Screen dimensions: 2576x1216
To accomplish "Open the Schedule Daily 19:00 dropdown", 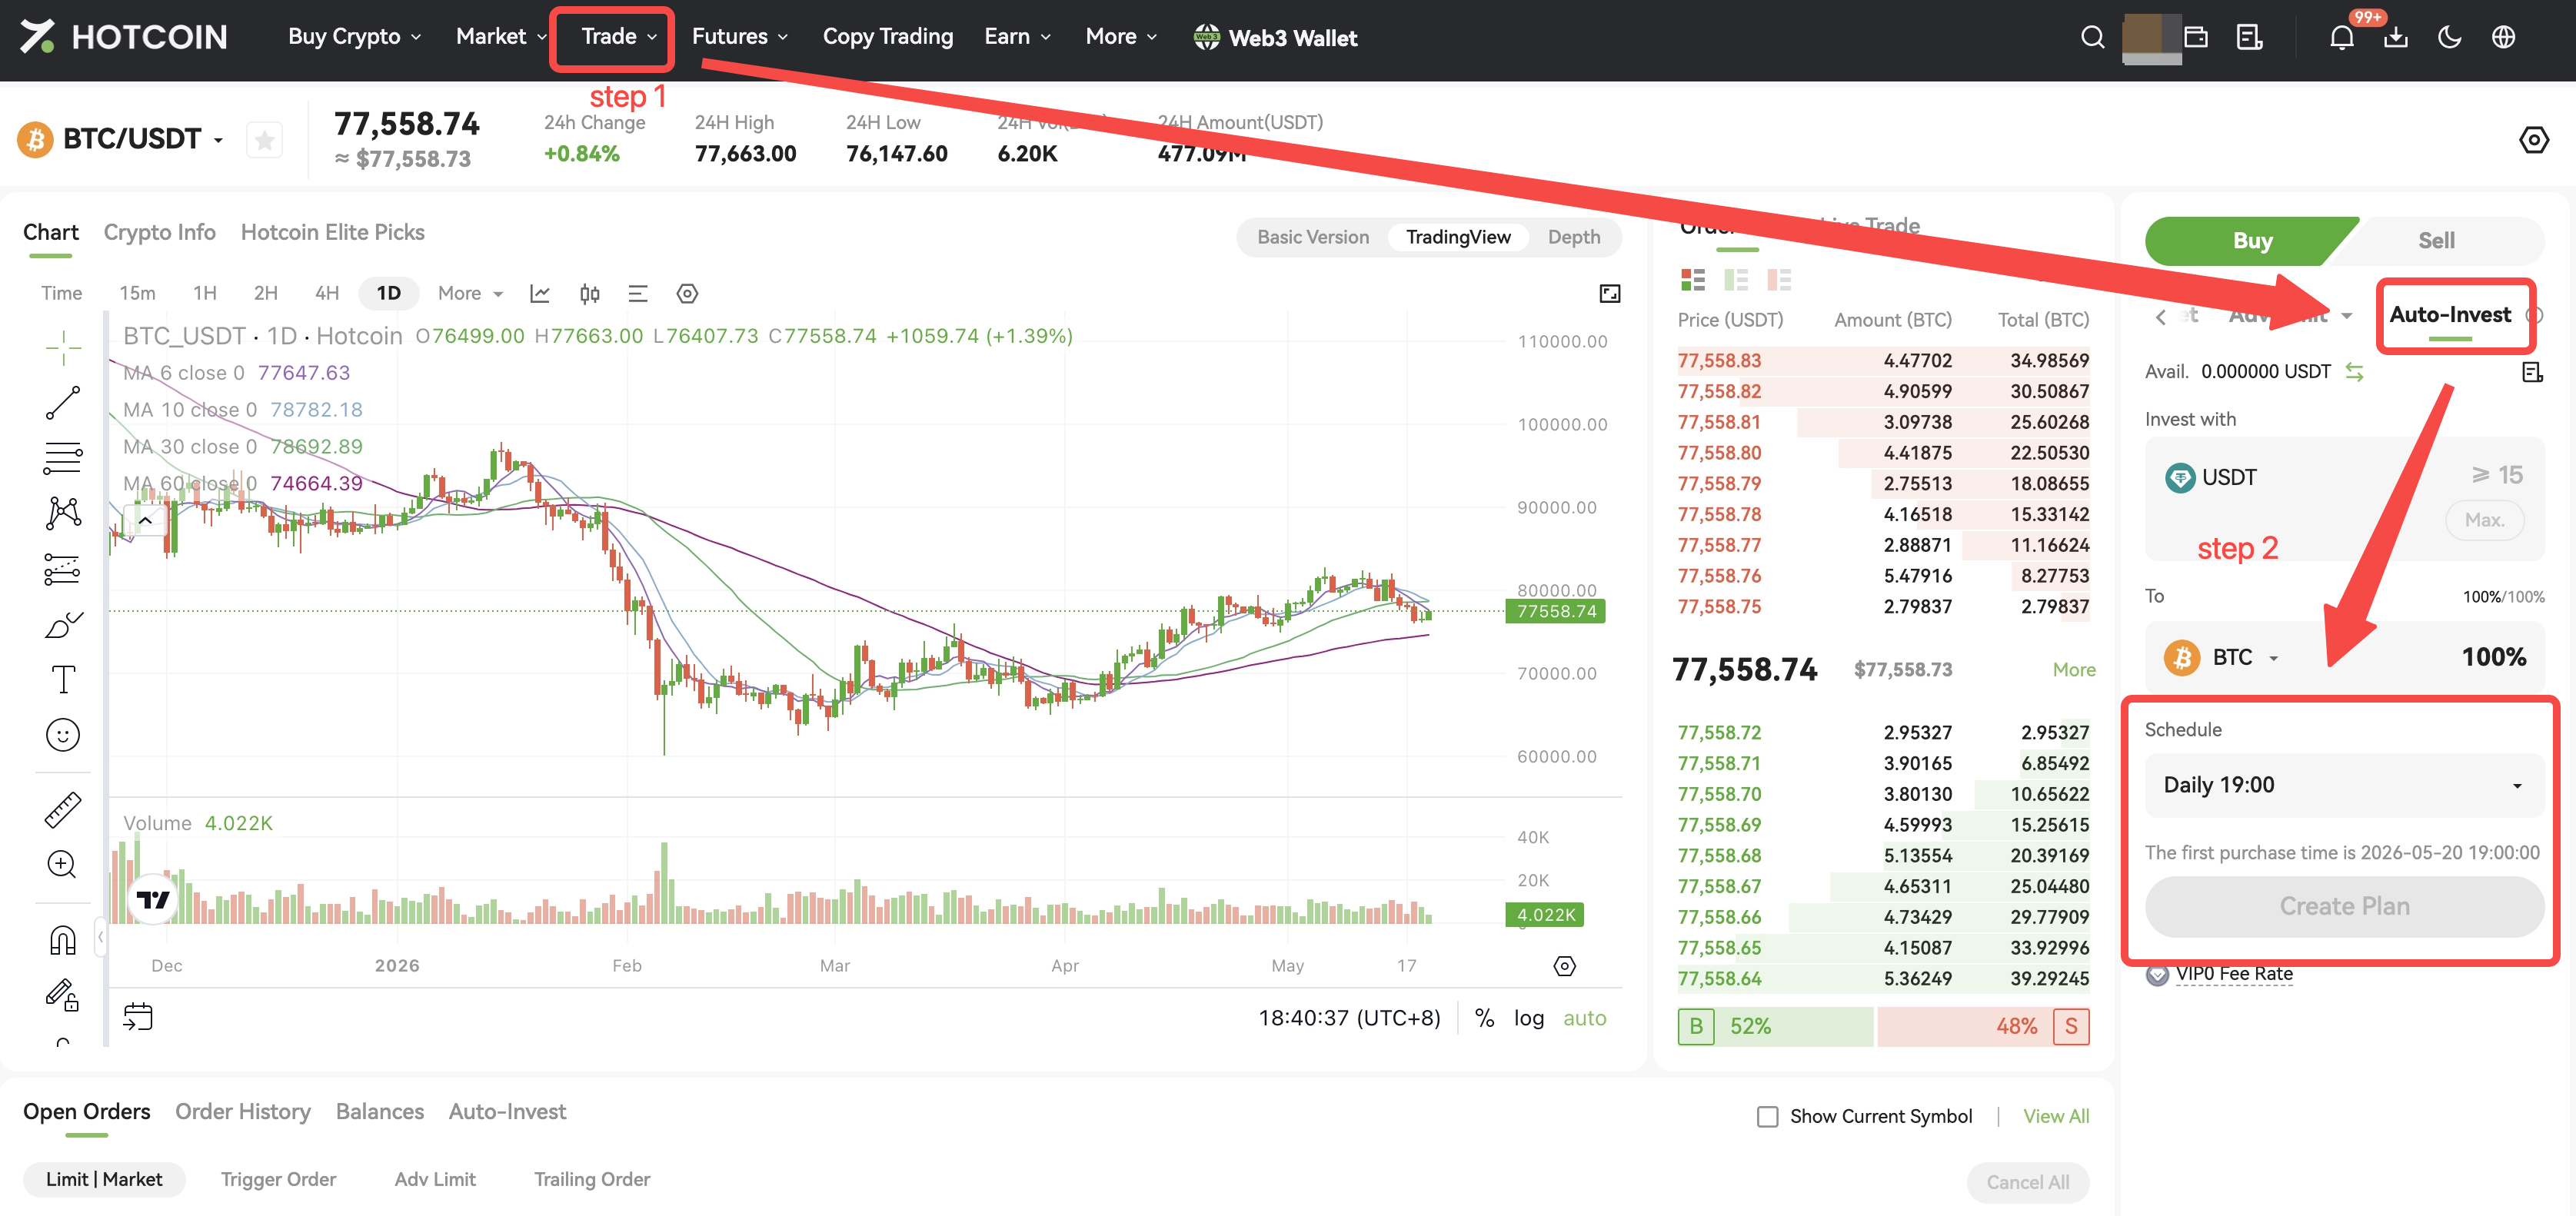I will (2344, 785).
